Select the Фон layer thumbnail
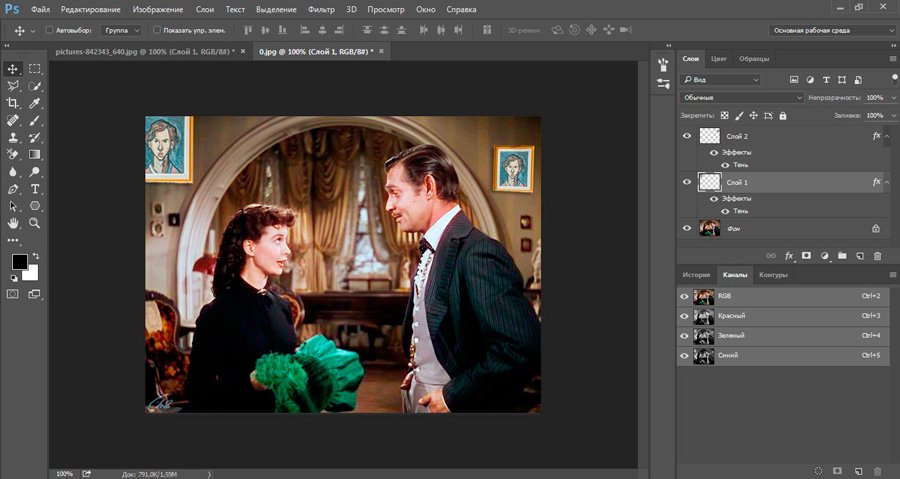This screenshot has height=479, width=900. [x=709, y=228]
